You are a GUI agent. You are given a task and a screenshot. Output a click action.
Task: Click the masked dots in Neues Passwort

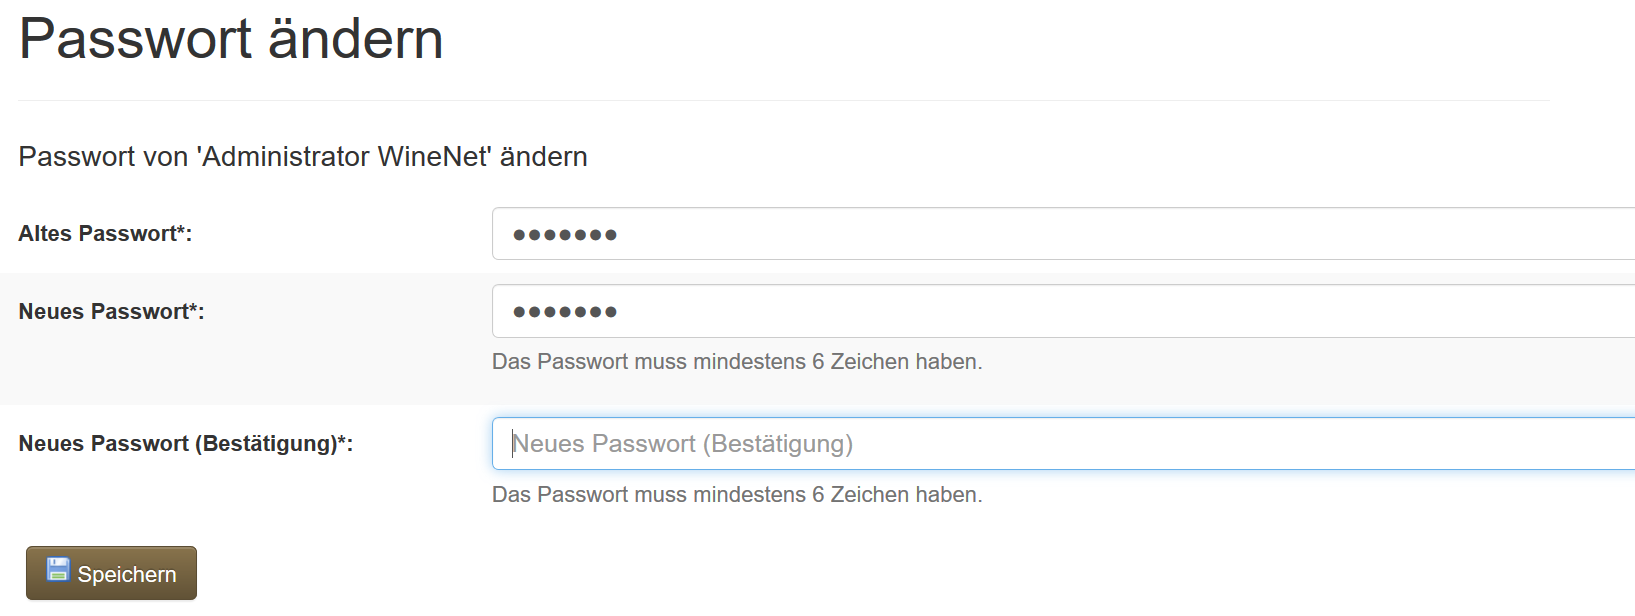(x=565, y=312)
